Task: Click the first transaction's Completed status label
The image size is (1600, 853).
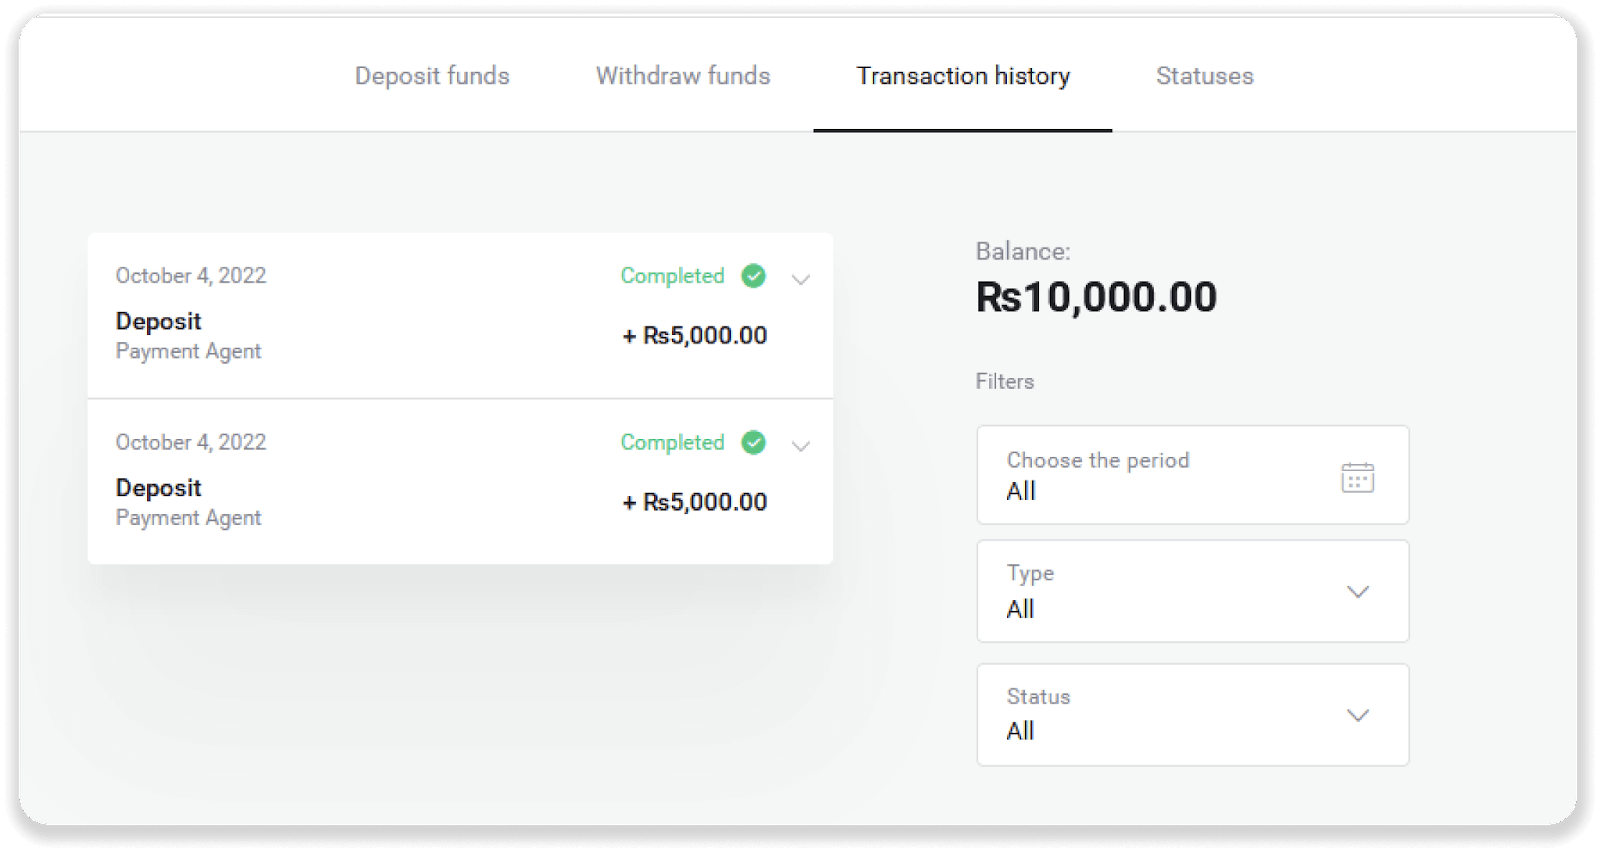Action: [672, 276]
